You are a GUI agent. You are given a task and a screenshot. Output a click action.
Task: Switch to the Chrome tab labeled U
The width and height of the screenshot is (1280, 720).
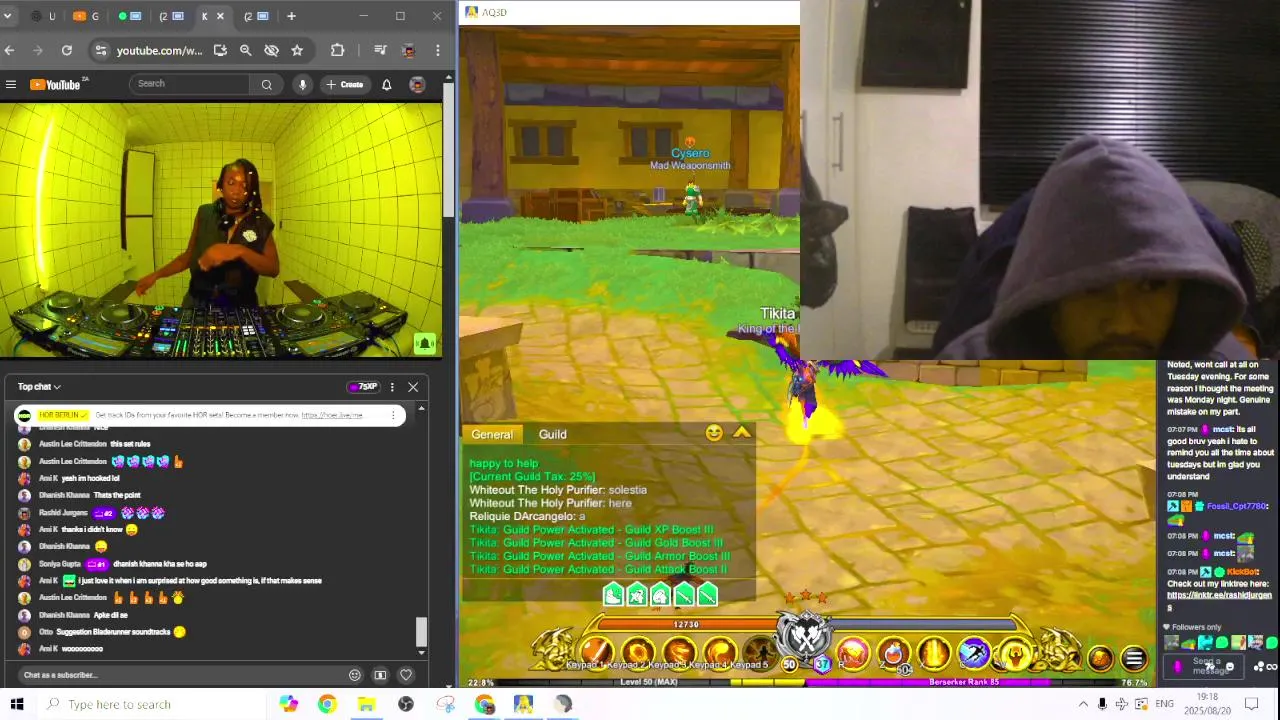coord(44,16)
